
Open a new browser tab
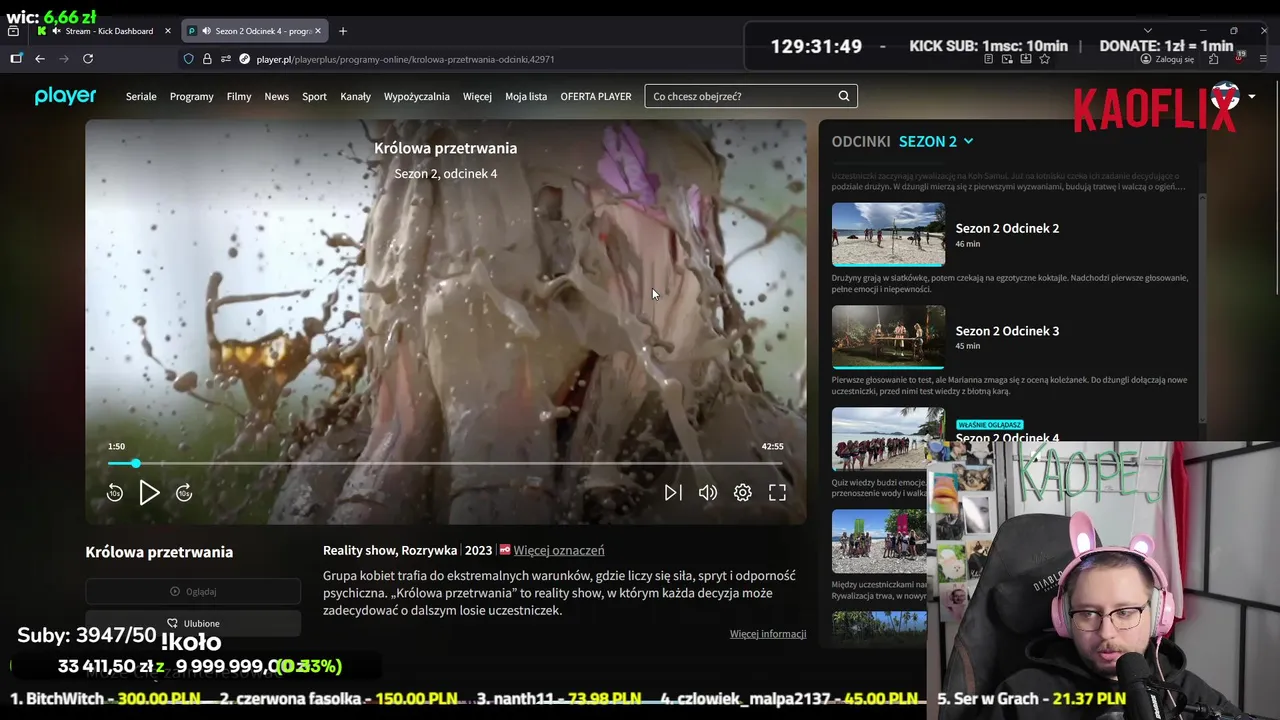(x=343, y=31)
